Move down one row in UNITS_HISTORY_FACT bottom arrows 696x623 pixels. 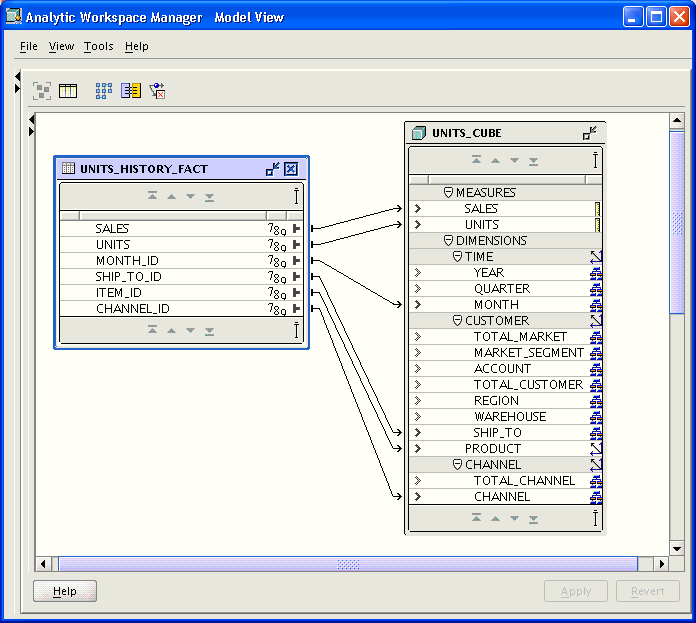[x=190, y=330]
